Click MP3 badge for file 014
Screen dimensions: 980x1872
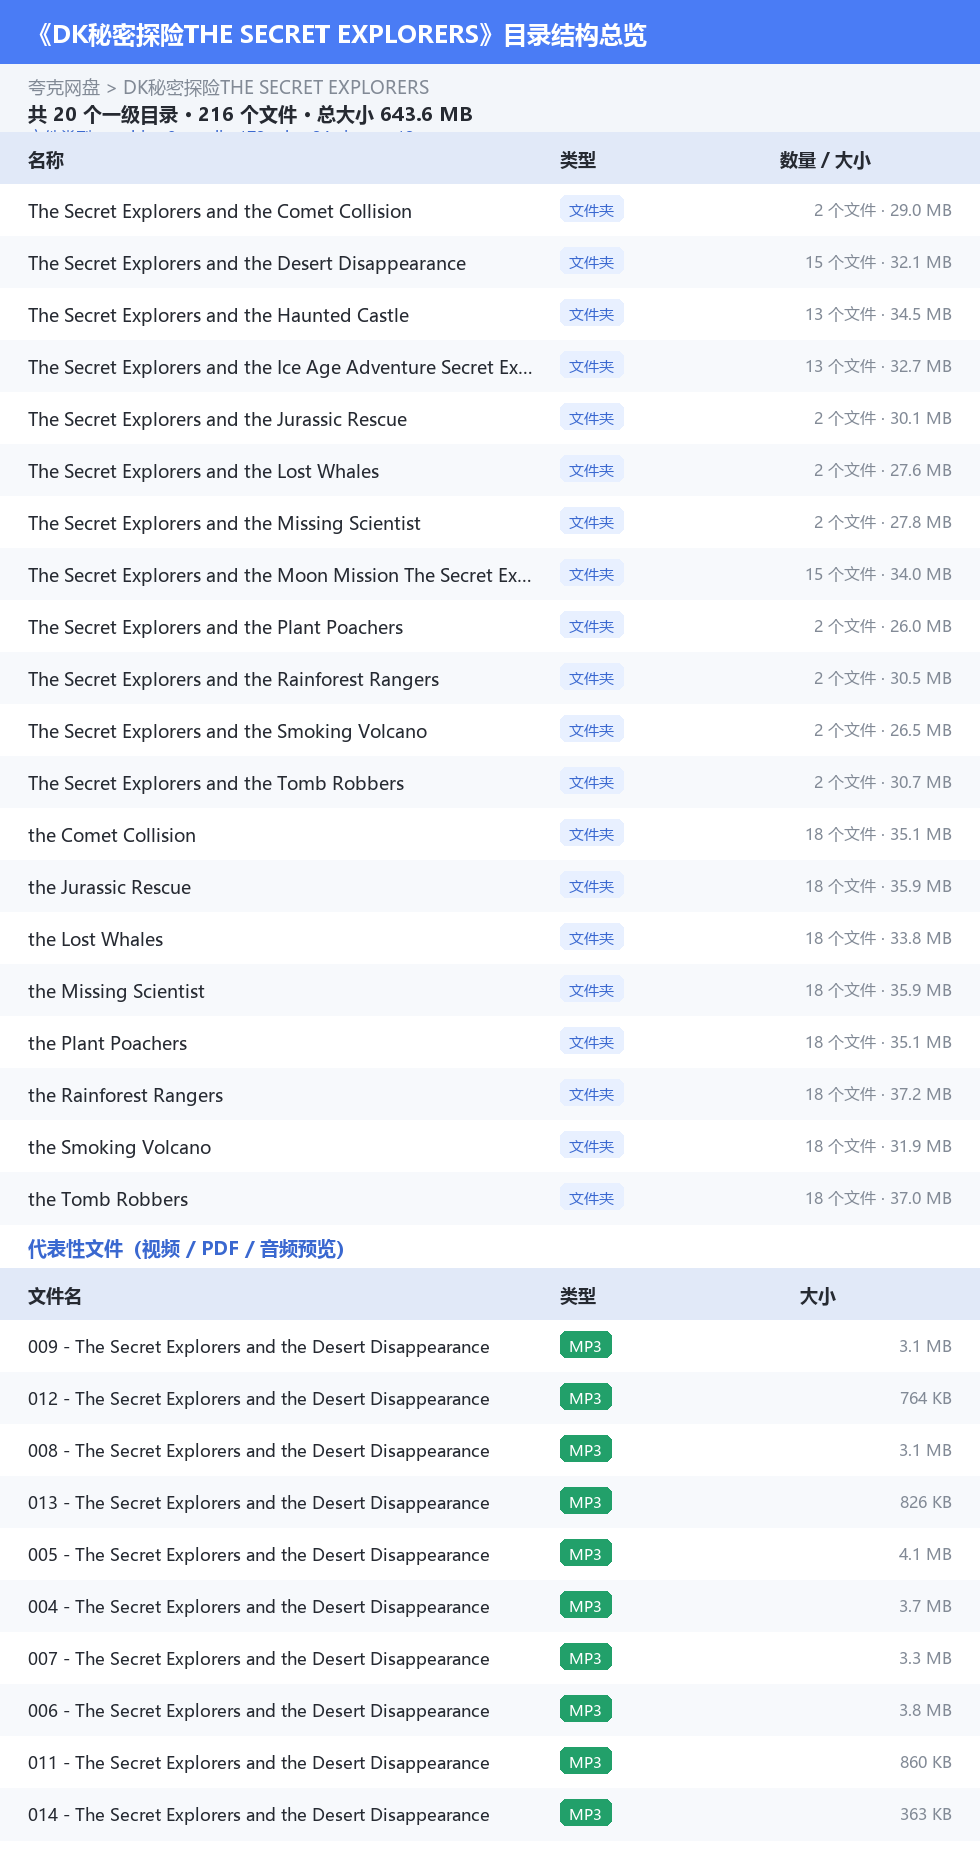(x=586, y=1814)
